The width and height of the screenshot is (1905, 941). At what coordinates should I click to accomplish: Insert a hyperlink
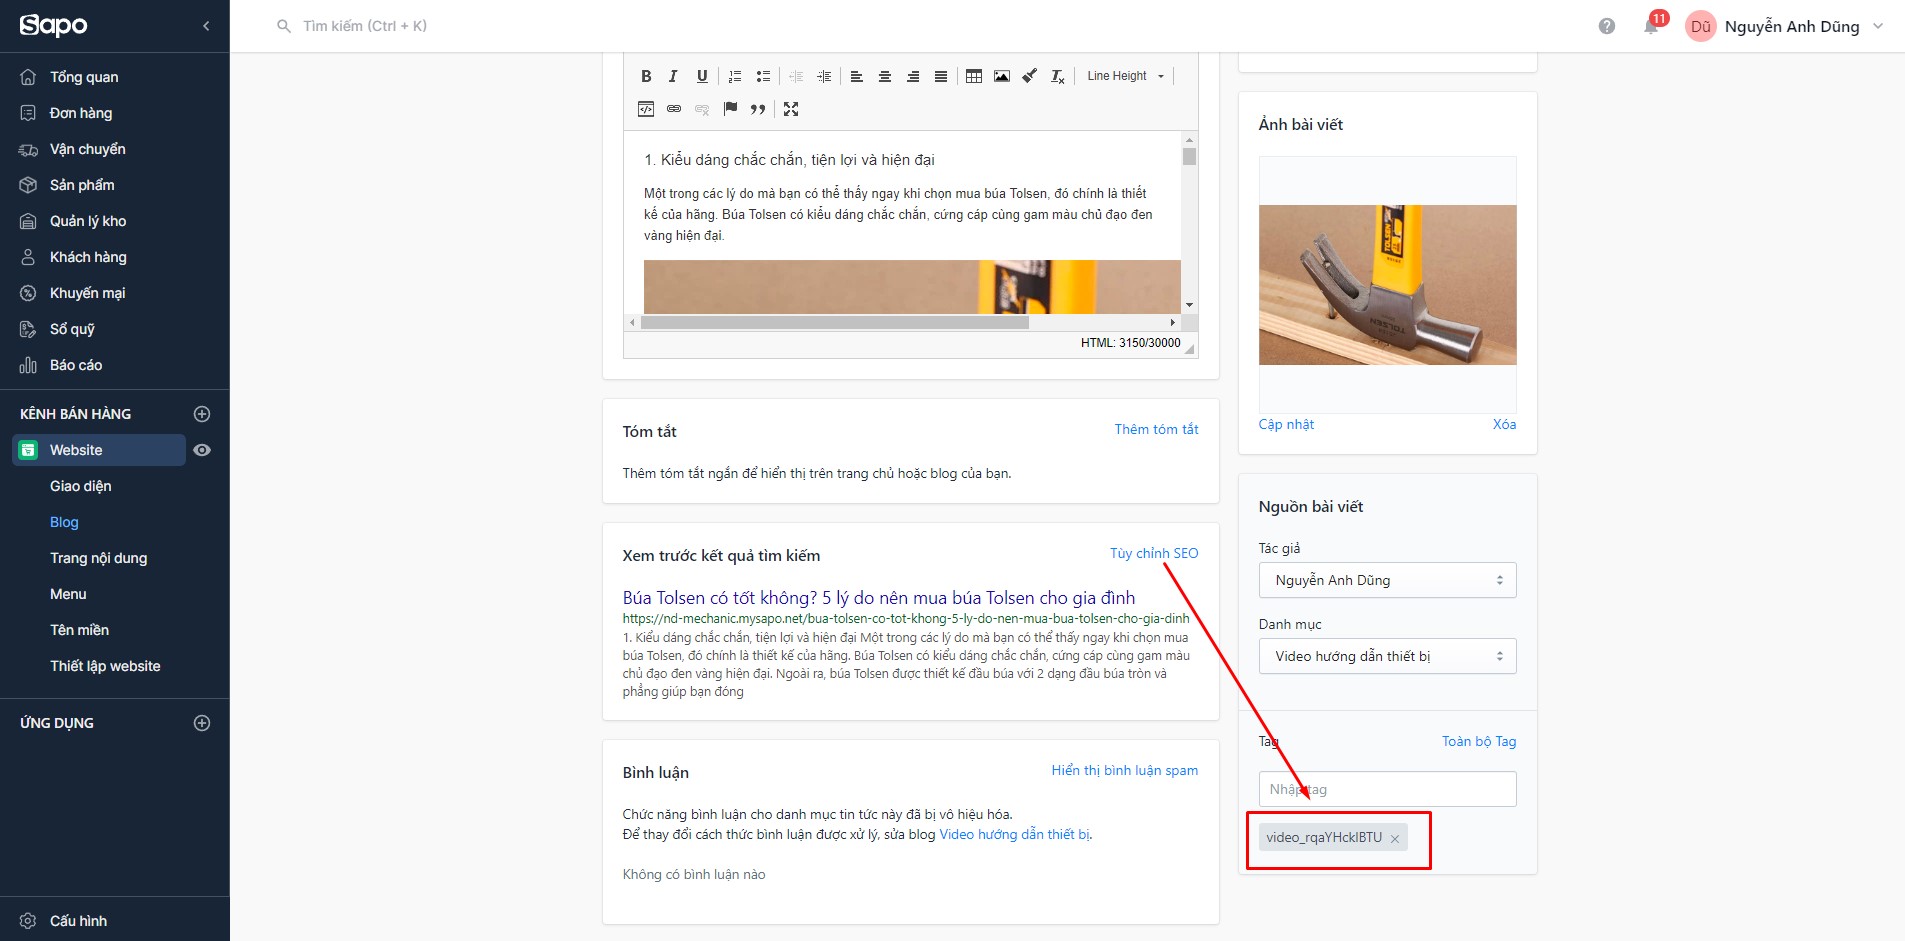point(674,109)
